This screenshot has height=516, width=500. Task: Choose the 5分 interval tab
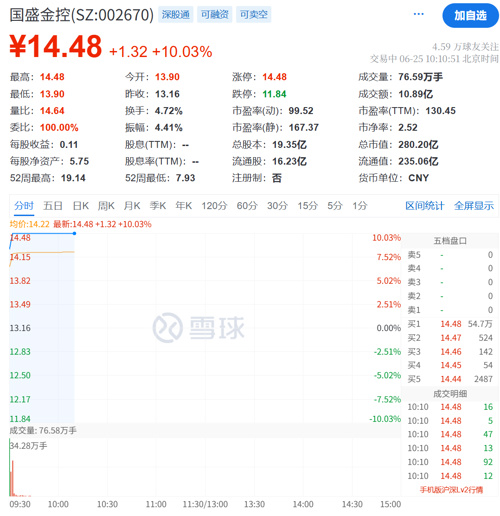tap(335, 206)
